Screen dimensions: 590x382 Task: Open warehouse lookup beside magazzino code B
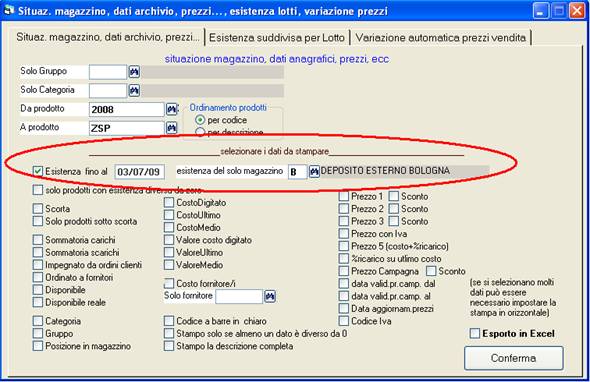tap(314, 172)
